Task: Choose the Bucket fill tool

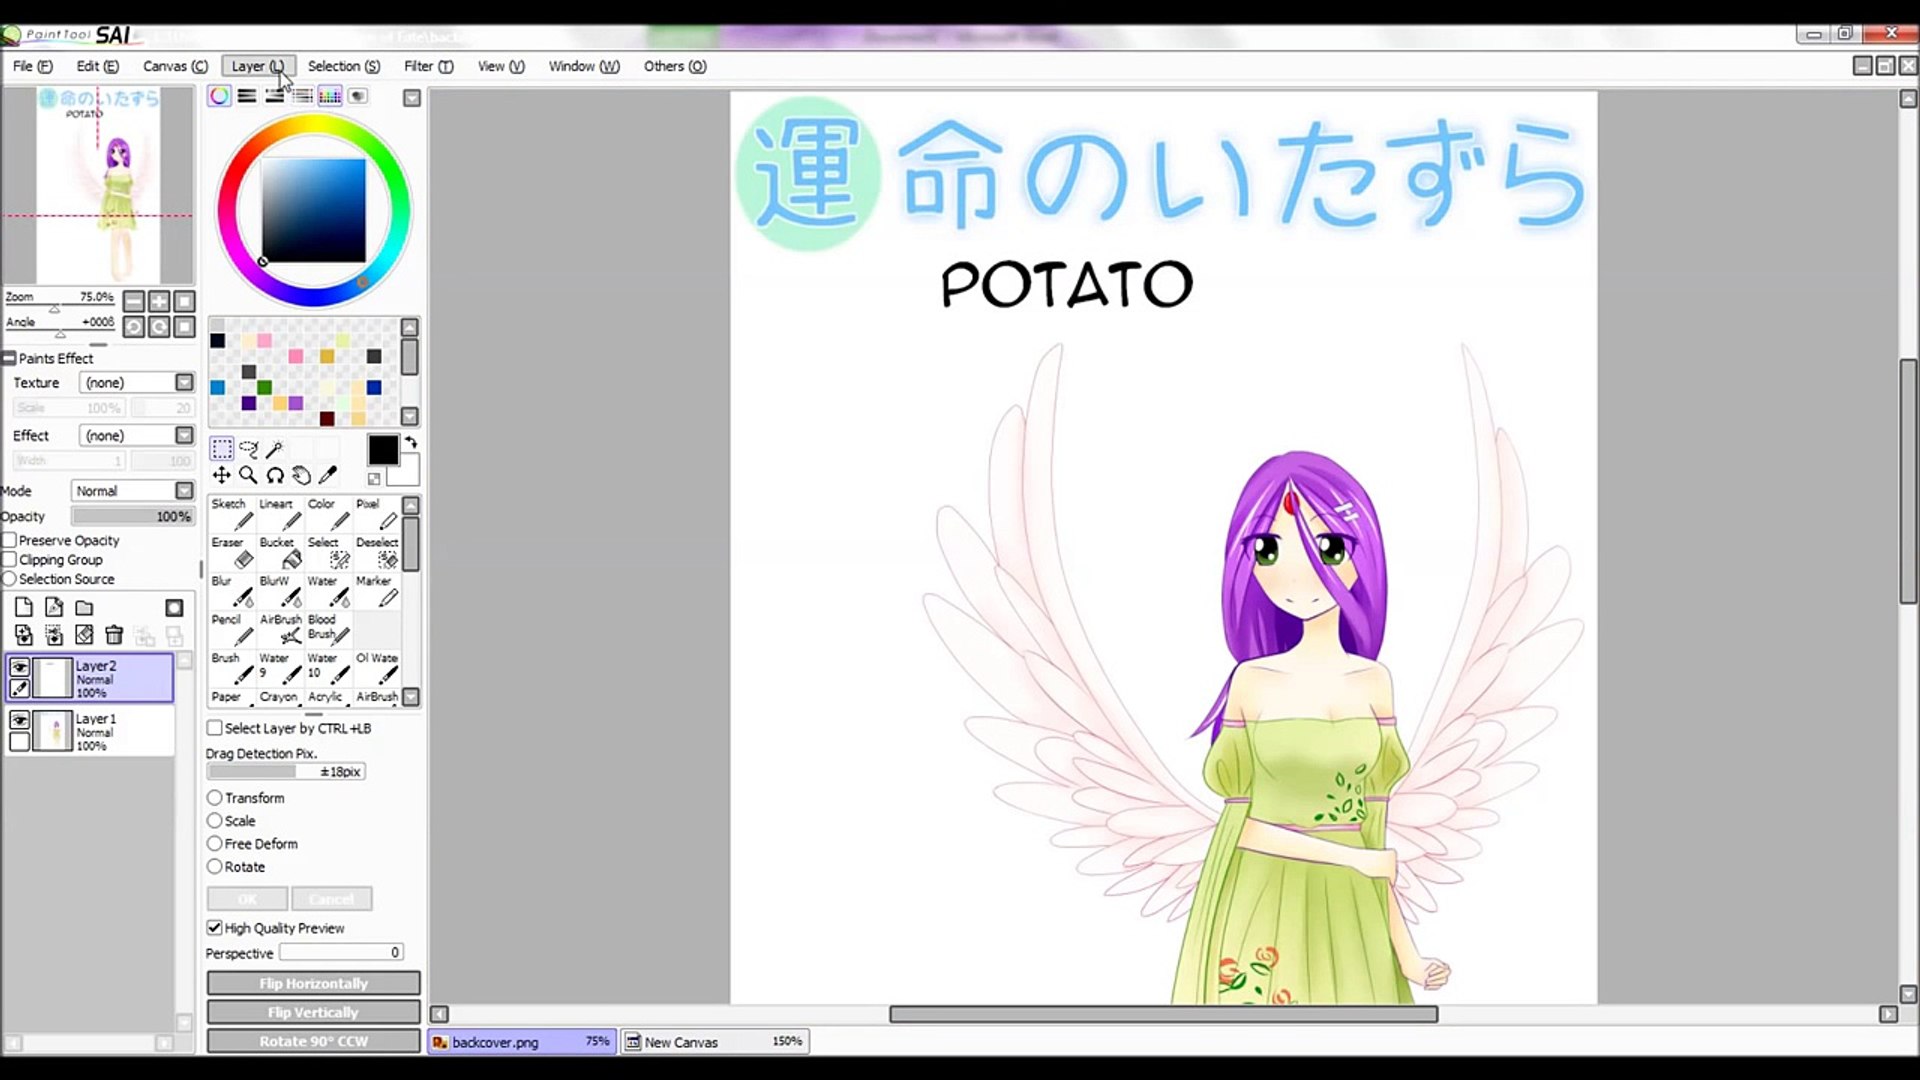Action: point(281,553)
